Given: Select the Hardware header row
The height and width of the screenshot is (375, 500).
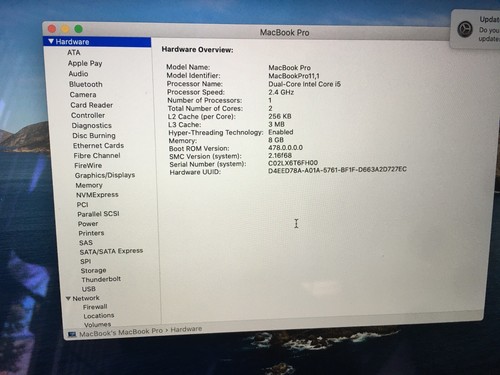Looking at the screenshot, I should coord(97,42).
